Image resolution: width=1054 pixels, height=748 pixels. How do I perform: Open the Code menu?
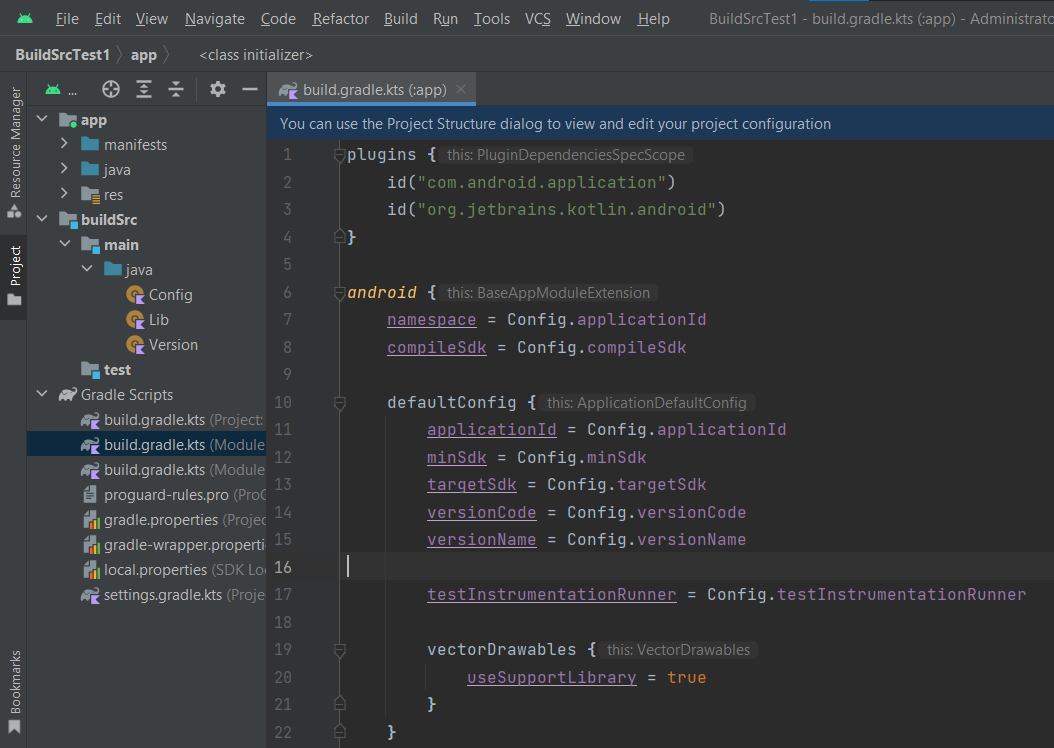tap(278, 19)
